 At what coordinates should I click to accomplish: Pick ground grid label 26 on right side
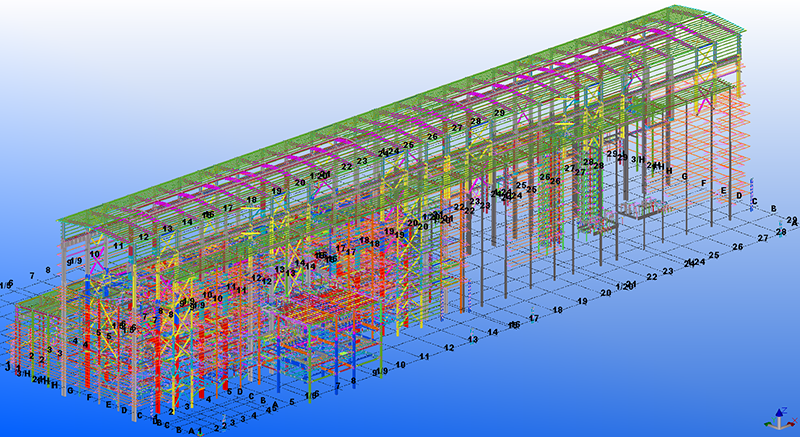click(738, 247)
